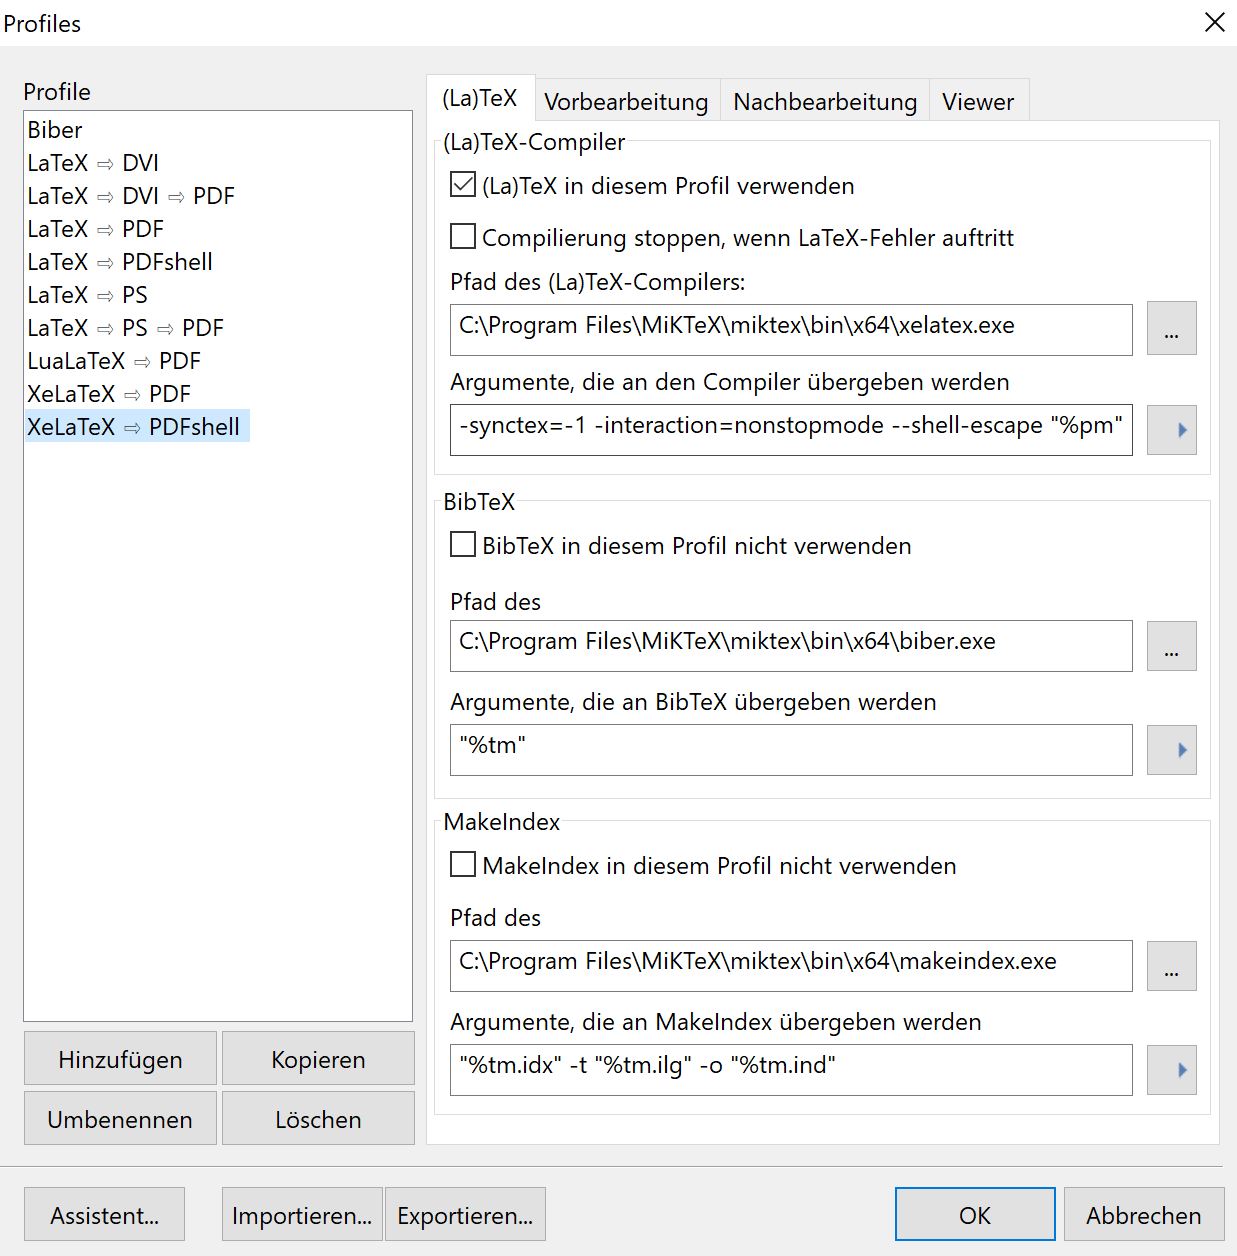The width and height of the screenshot is (1237, 1256).
Task: Uncheck '(La)TeX in diesem Profil verwenden'
Action: pyautogui.click(x=463, y=185)
